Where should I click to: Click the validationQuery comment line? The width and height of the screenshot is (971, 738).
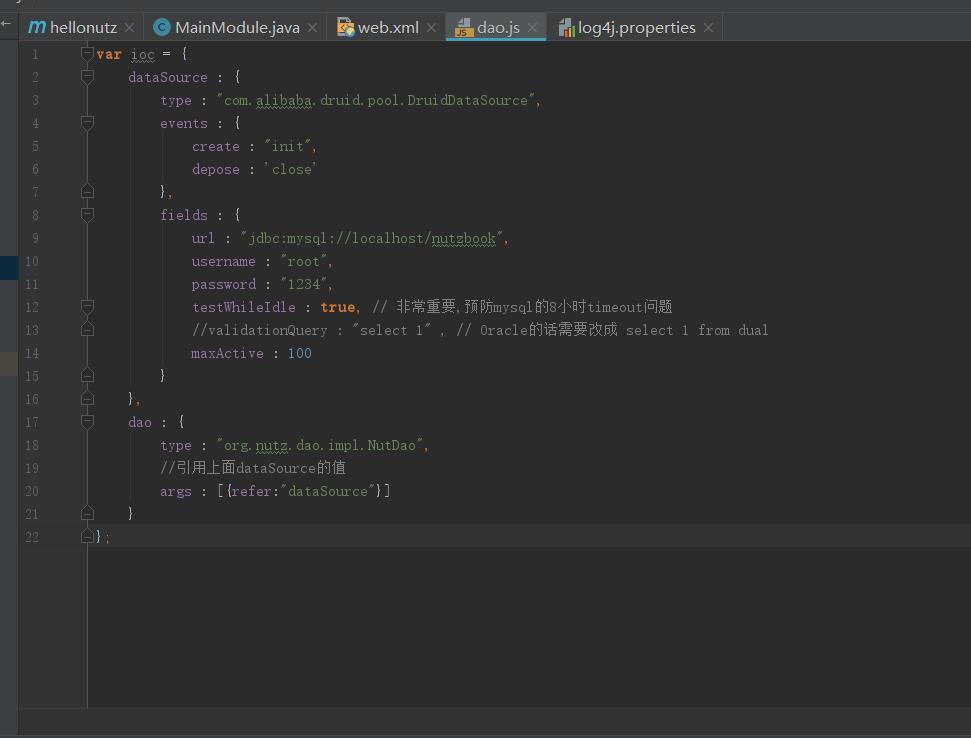click(480, 330)
